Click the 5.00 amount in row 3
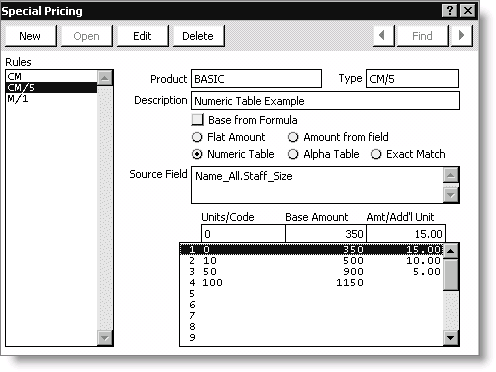496x372 pixels. [x=427, y=271]
